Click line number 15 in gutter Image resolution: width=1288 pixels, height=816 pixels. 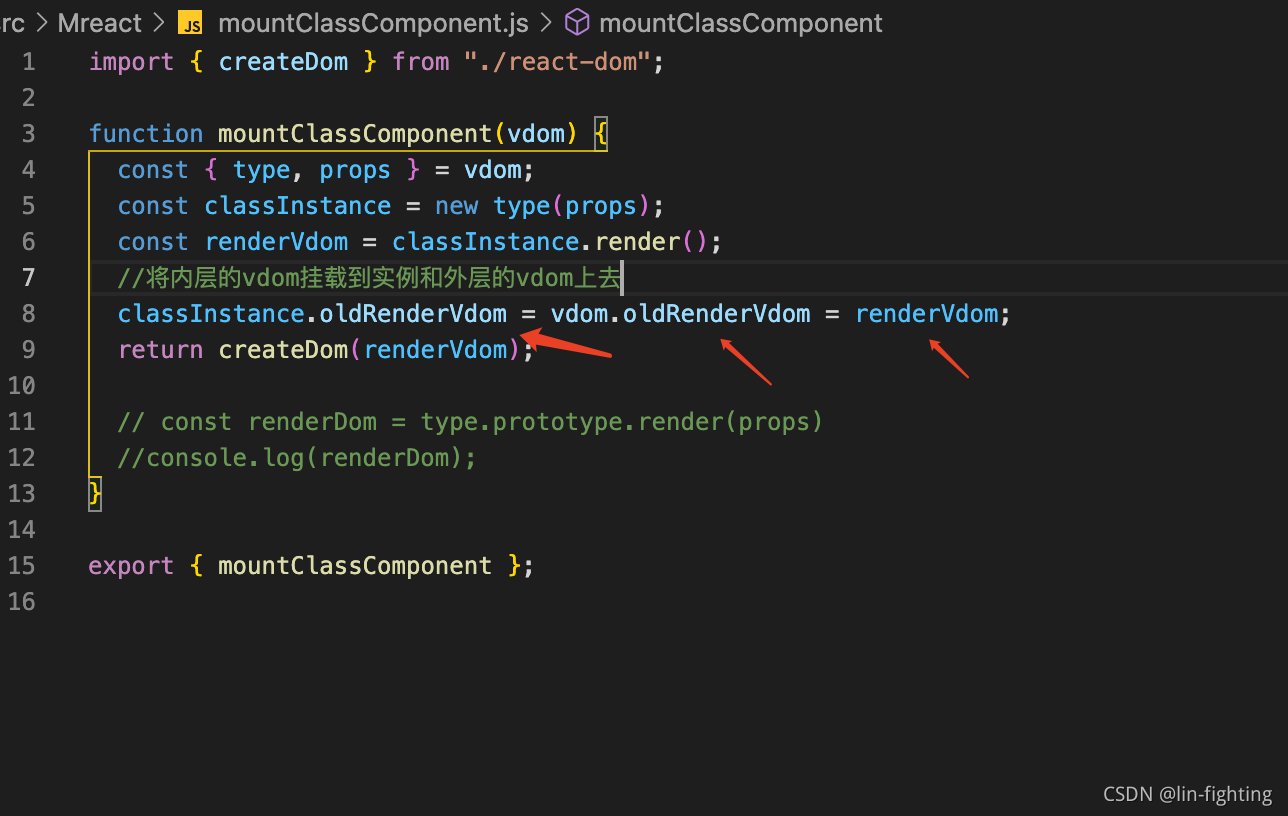21,566
